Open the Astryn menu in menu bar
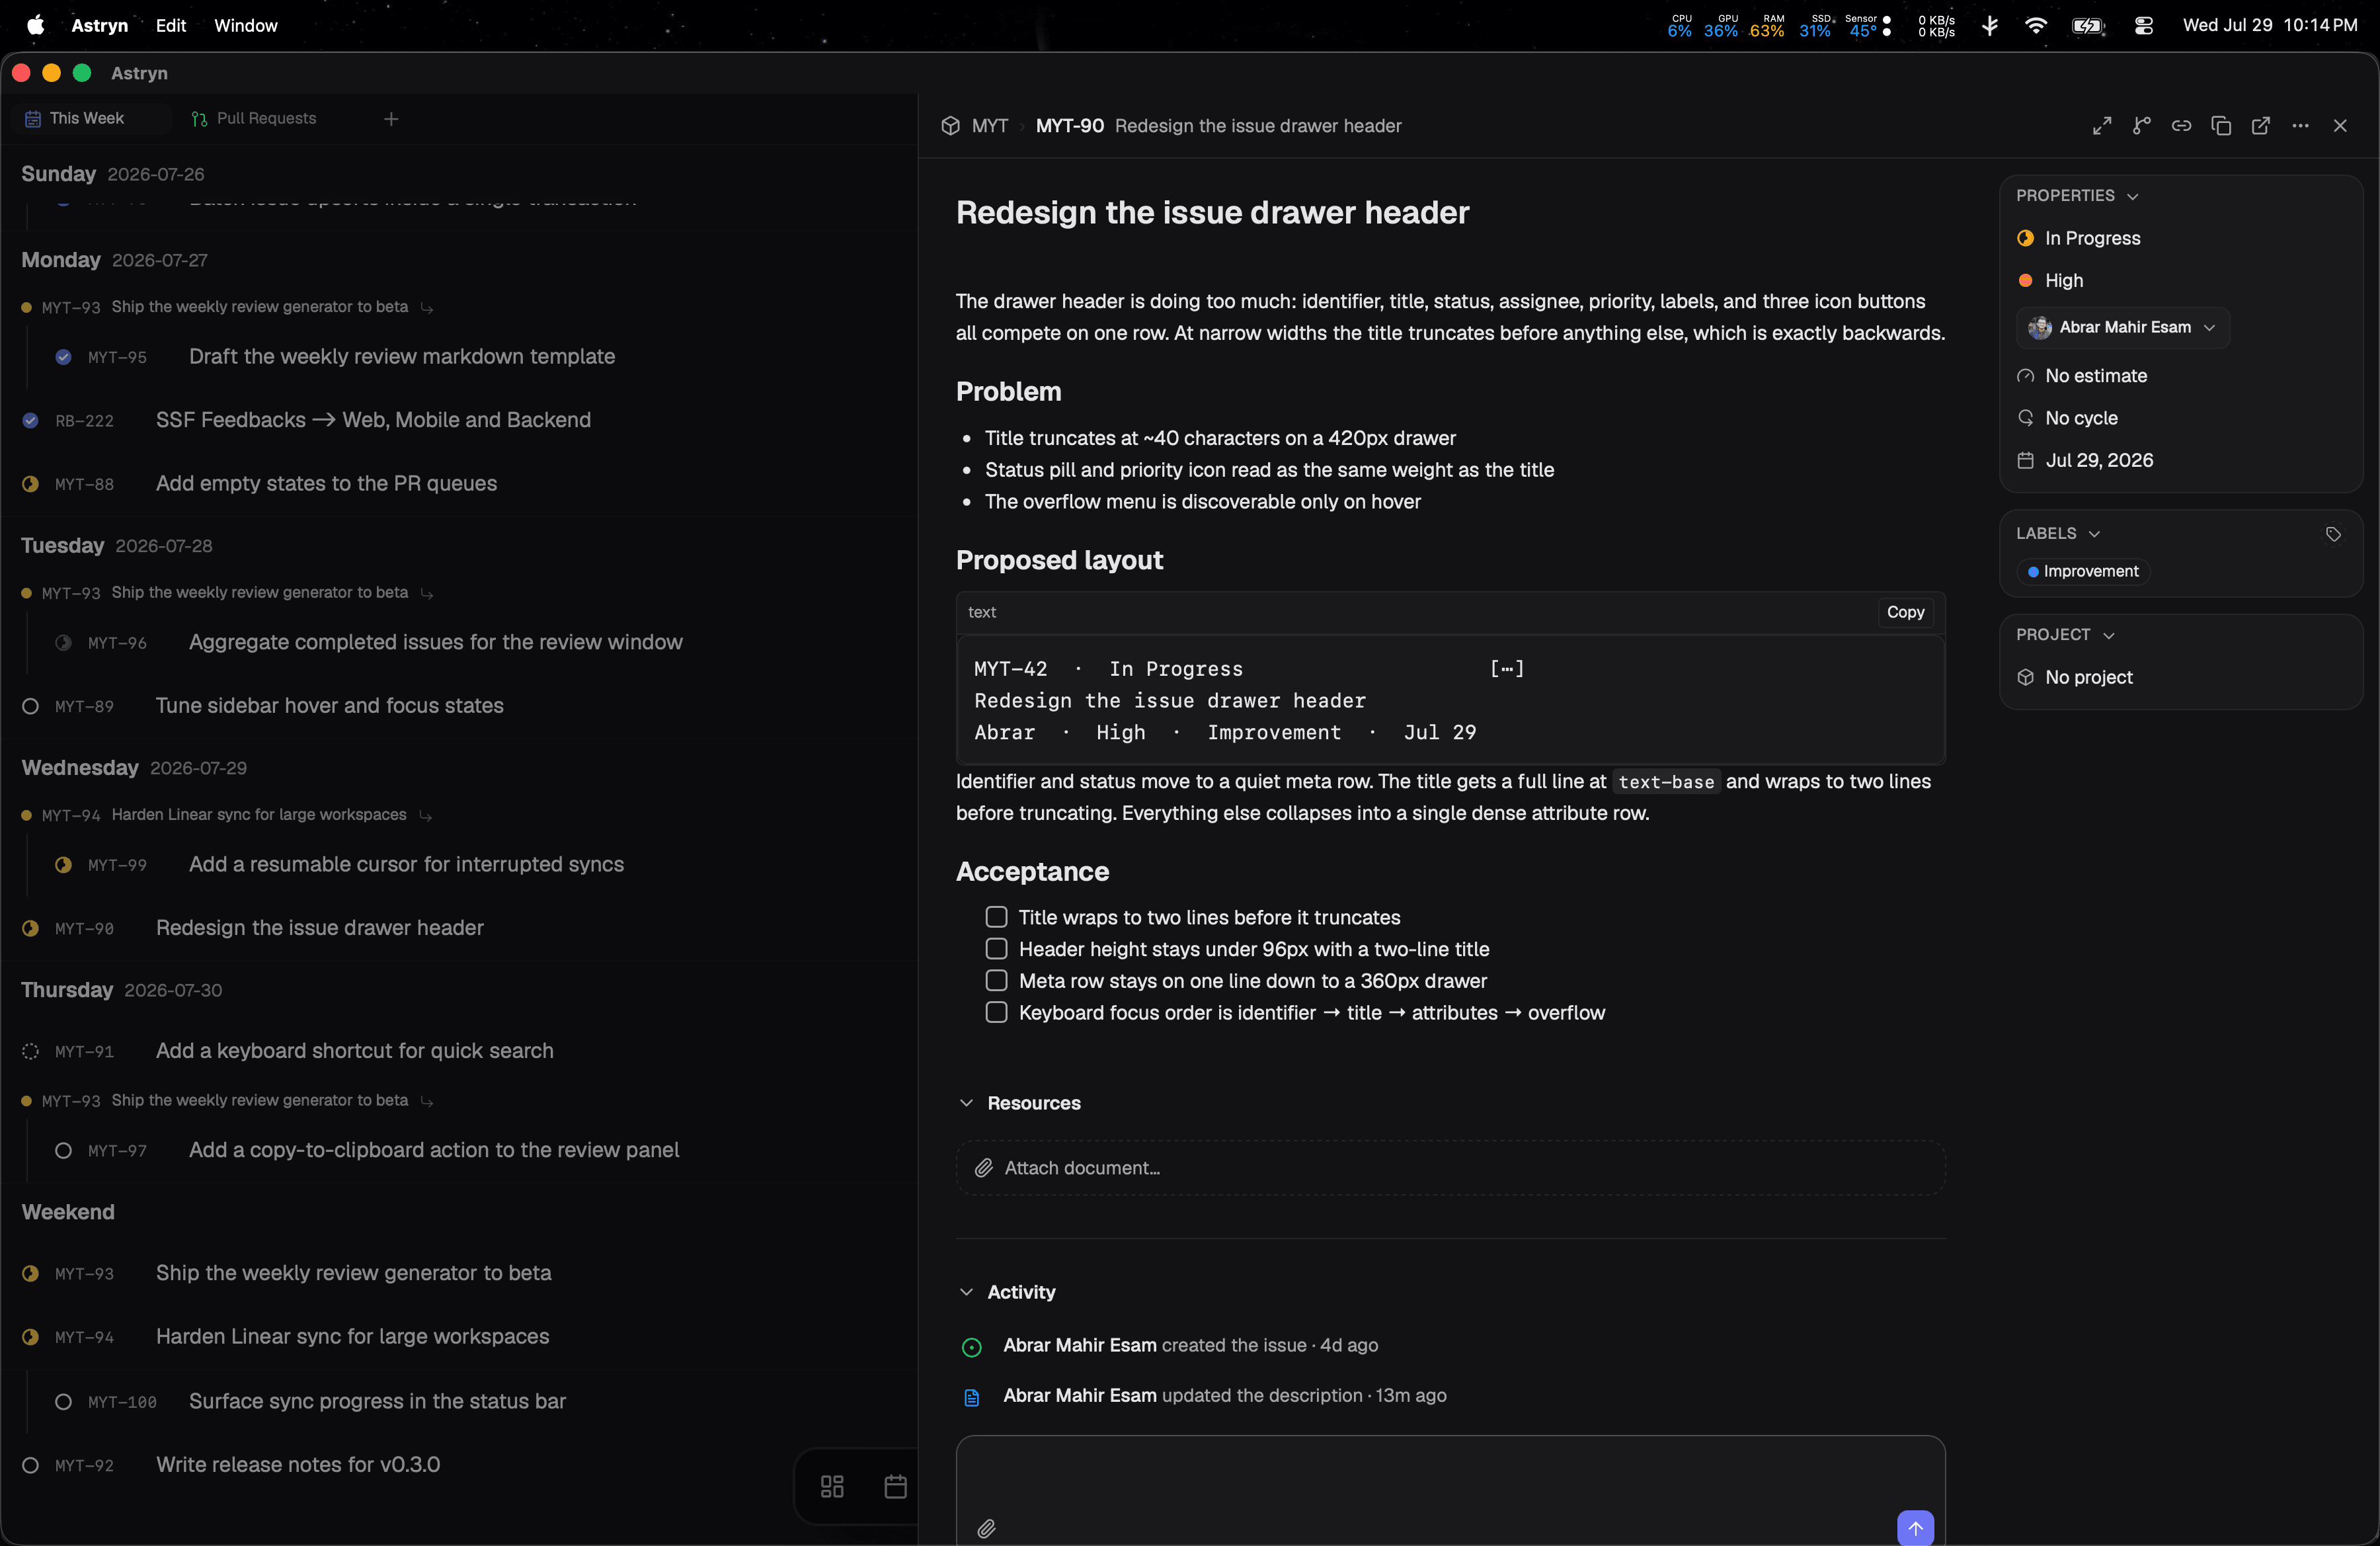The image size is (2380, 1546). (x=100, y=26)
